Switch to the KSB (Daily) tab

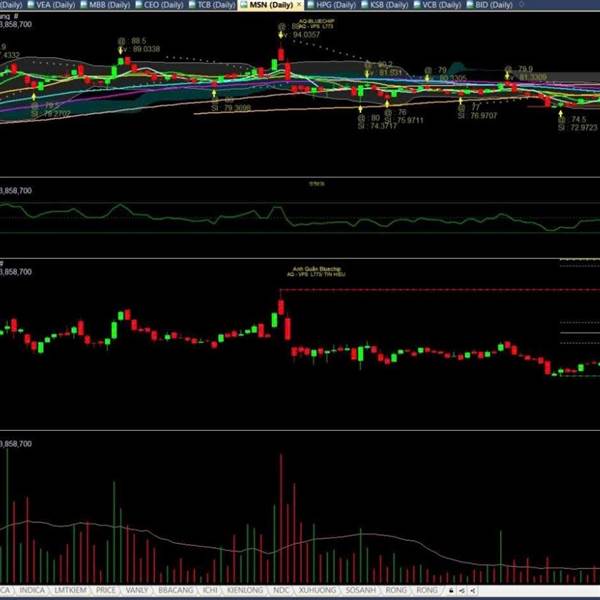point(384,5)
